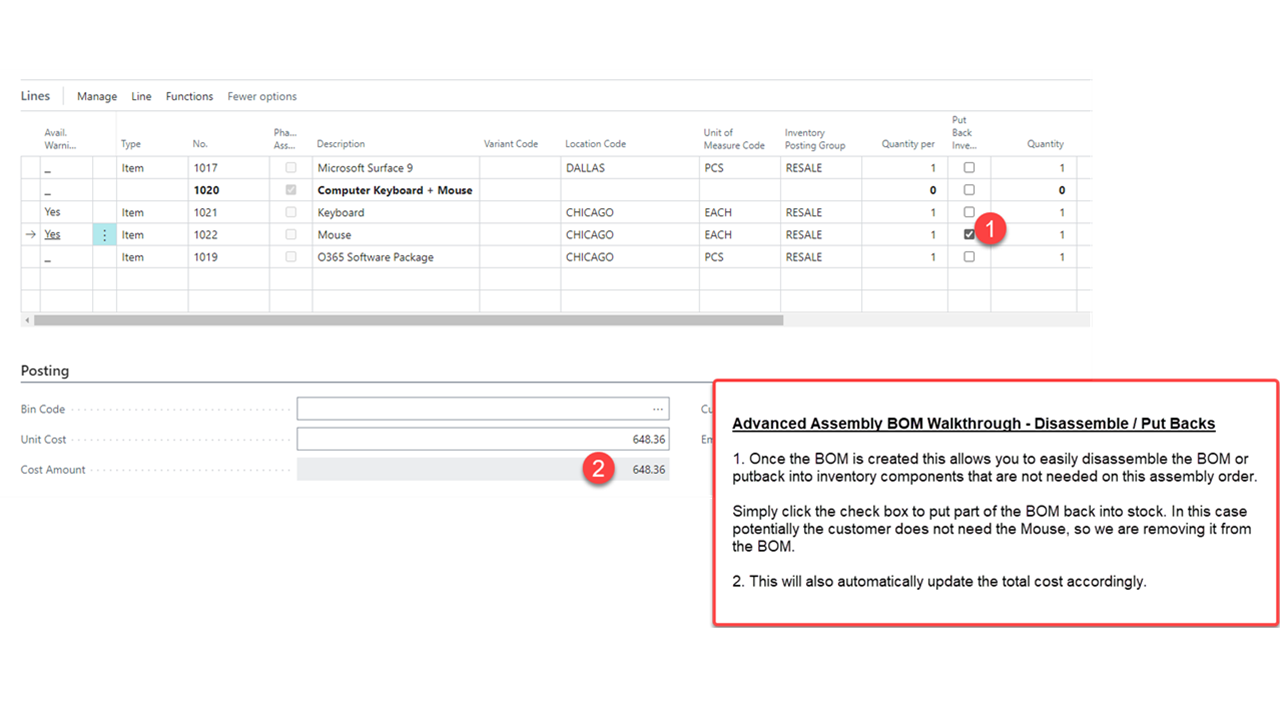Click the Bin Code lookup ellipsis
The width and height of the screenshot is (1280, 720).
(658, 409)
